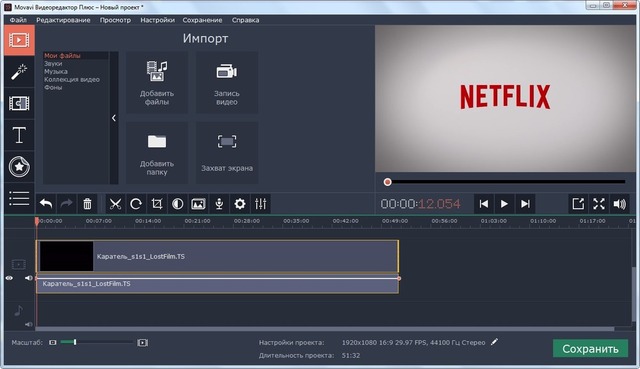Image resolution: width=640 pixels, height=369 pixels.
Task: Open the Titles text tab
Action: click(19, 135)
